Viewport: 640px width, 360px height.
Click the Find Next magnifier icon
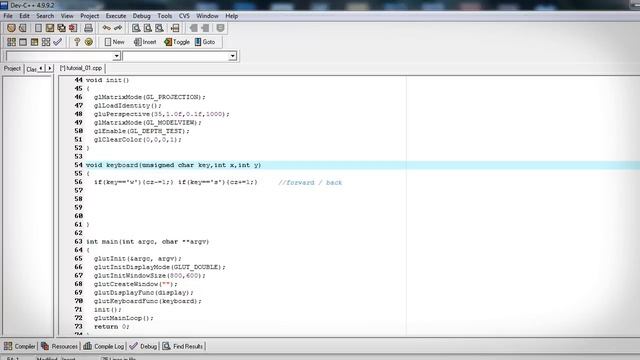pyautogui.click(x=159, y=28)
